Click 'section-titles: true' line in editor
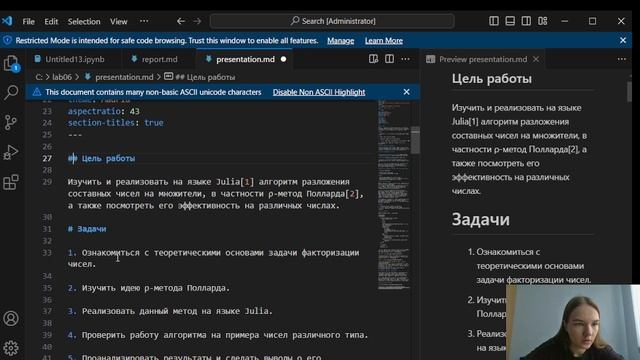The image size is (640, 360). (116, 123)
